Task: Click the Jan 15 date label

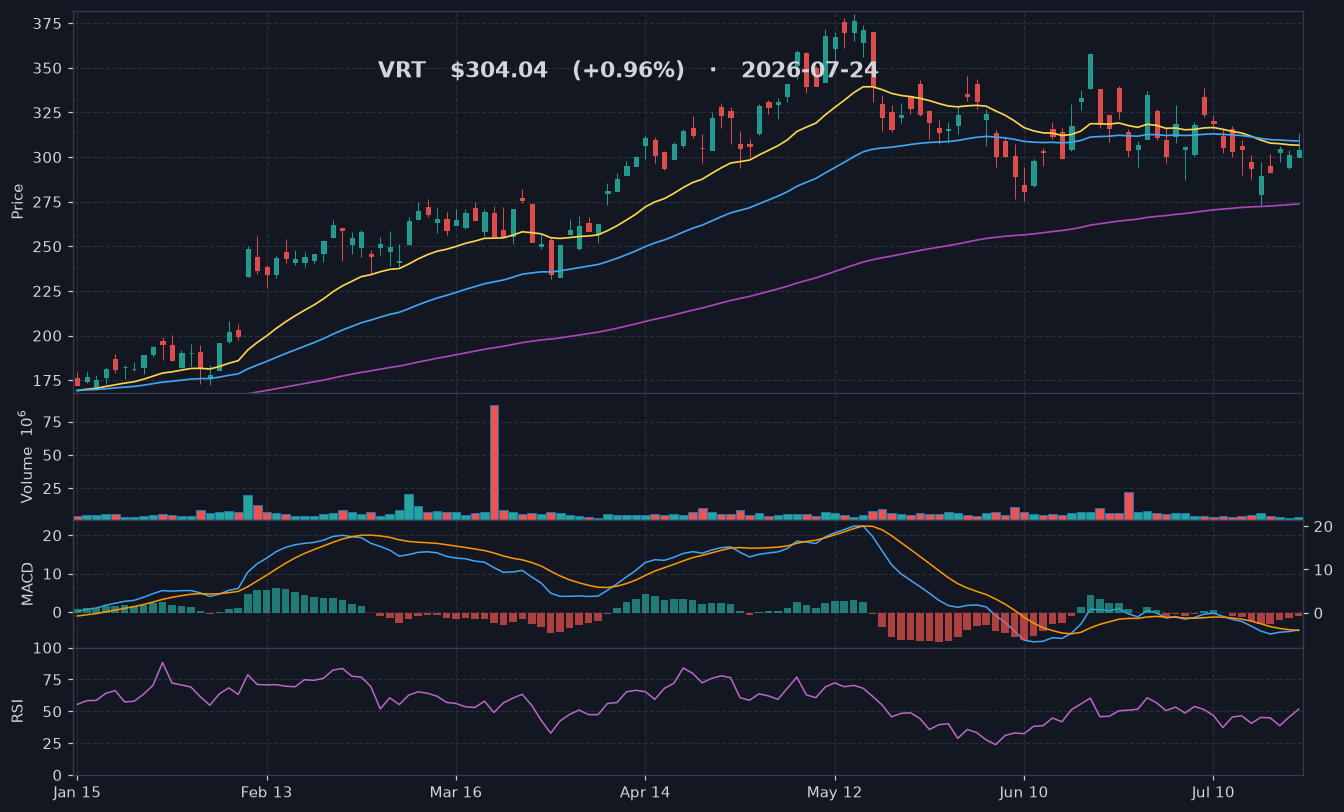Action: pos(77,792)
